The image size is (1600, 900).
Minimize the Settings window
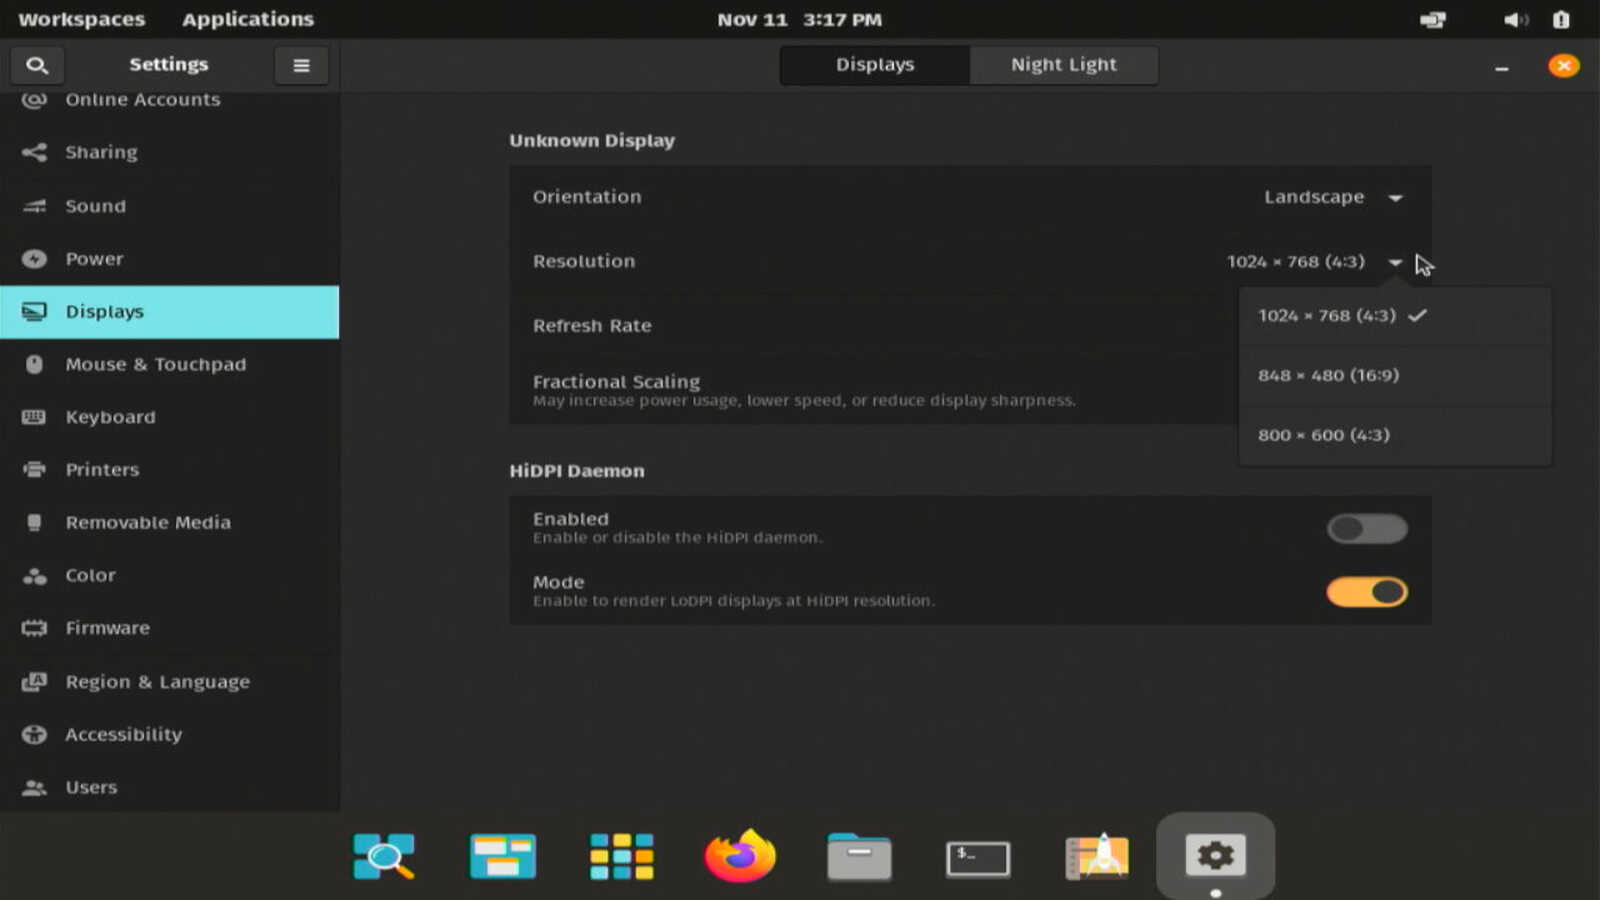coord(1501,67)
